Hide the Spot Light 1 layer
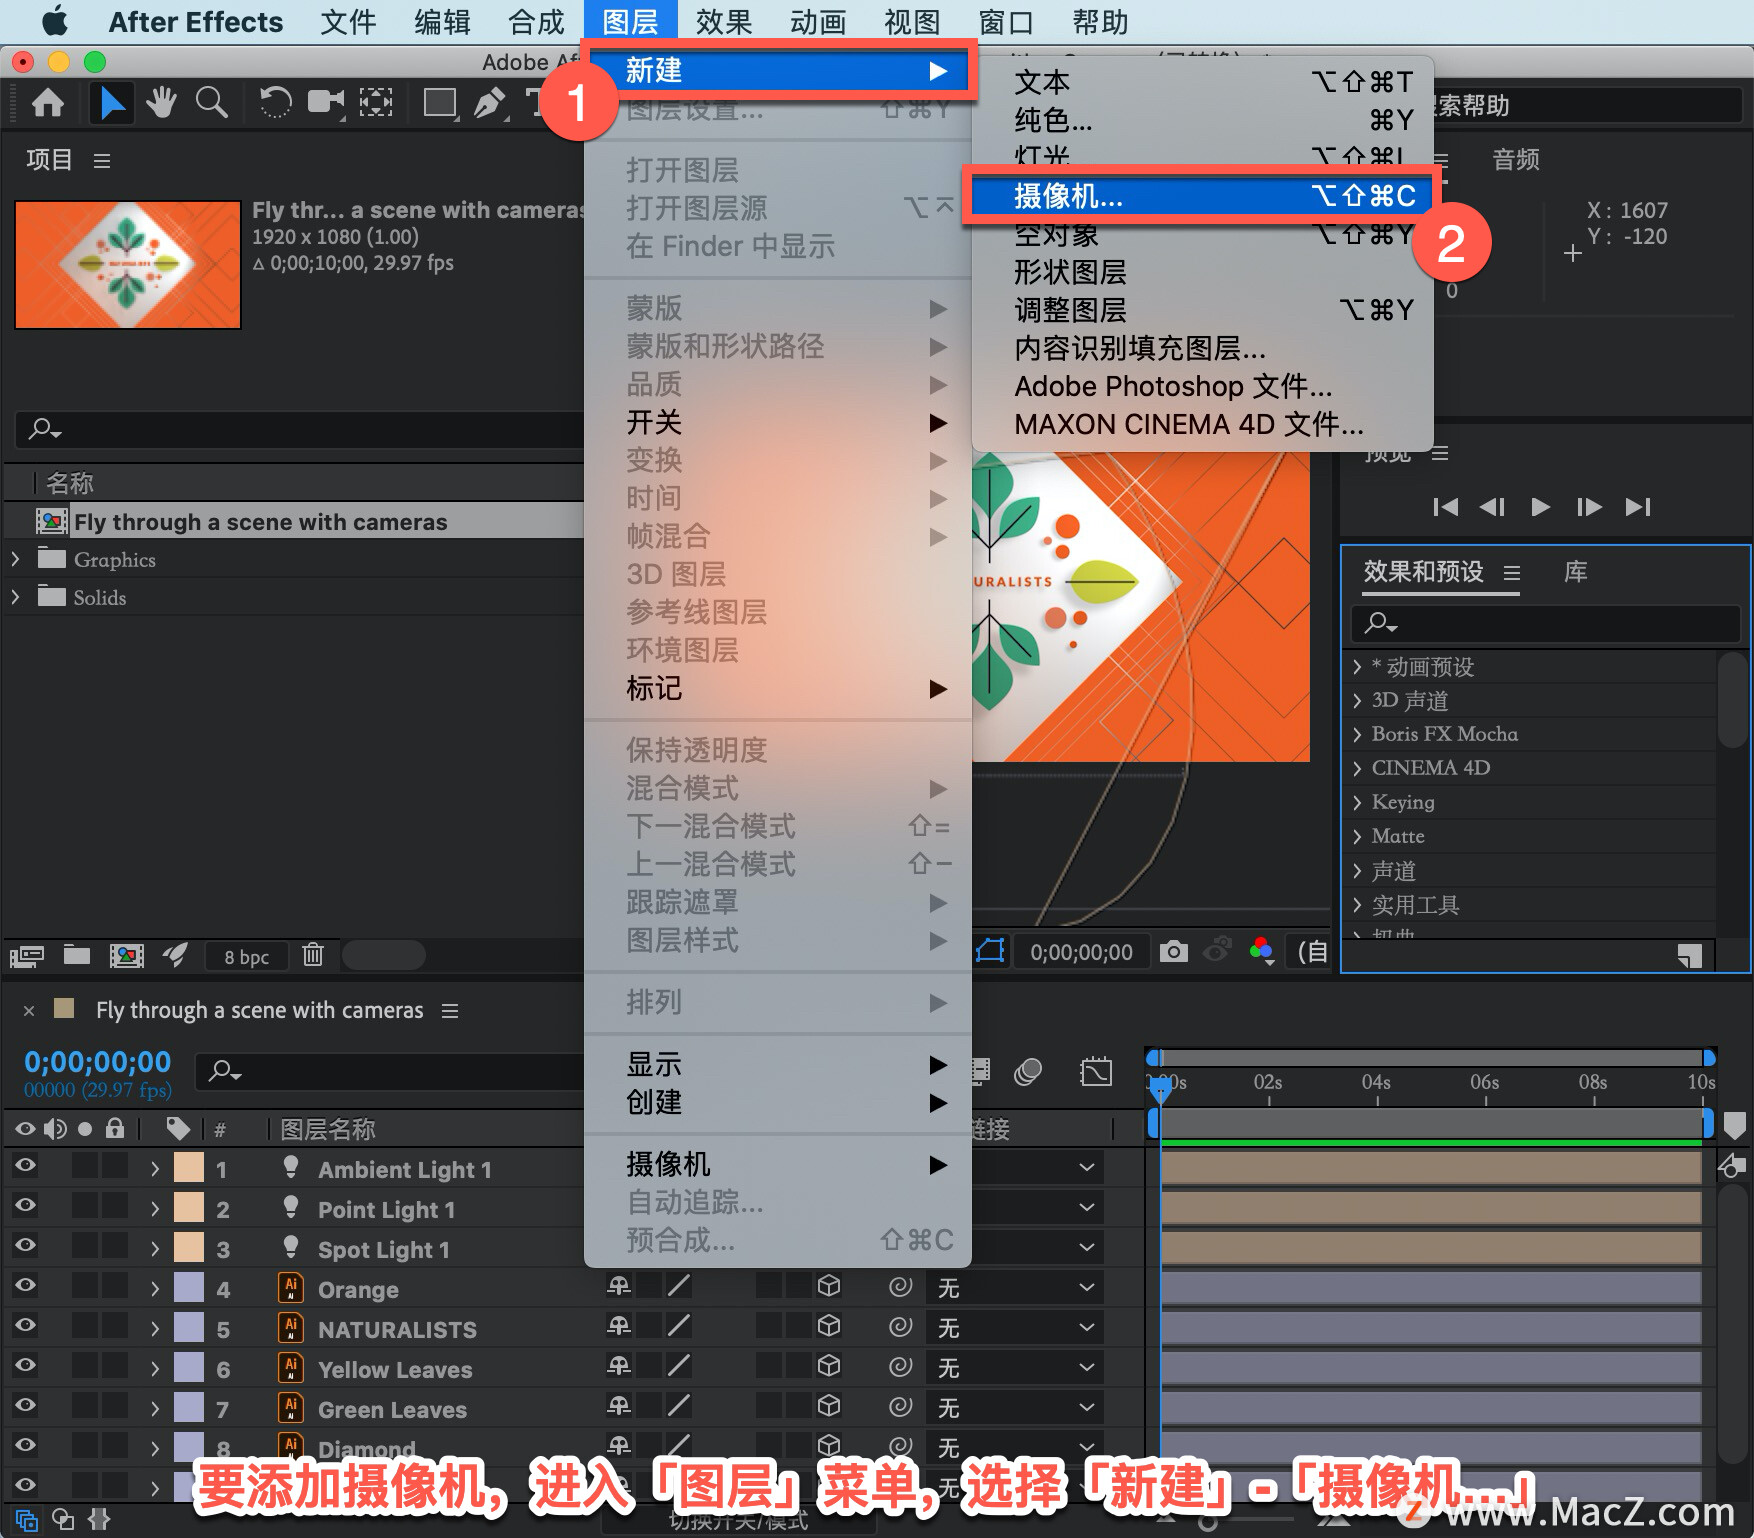The width and height of the screenshot is (1754, 1538). tap(25, 1245)
